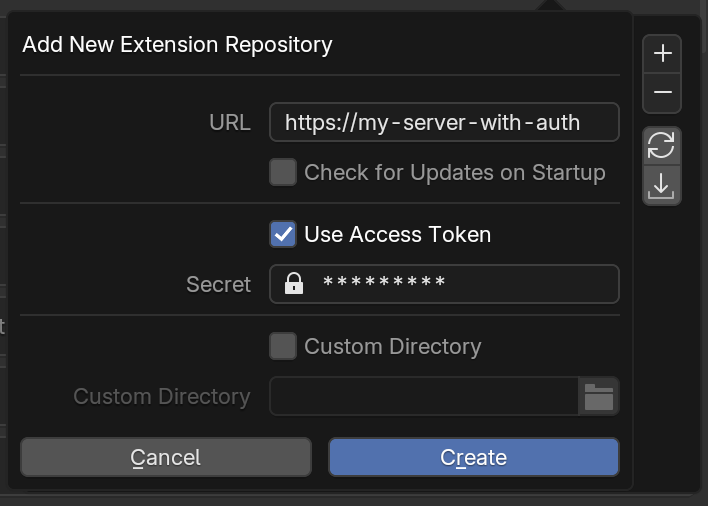Click the download-arrow install from disk icon
Screen dimensions: 708x506
coord(662,186)
